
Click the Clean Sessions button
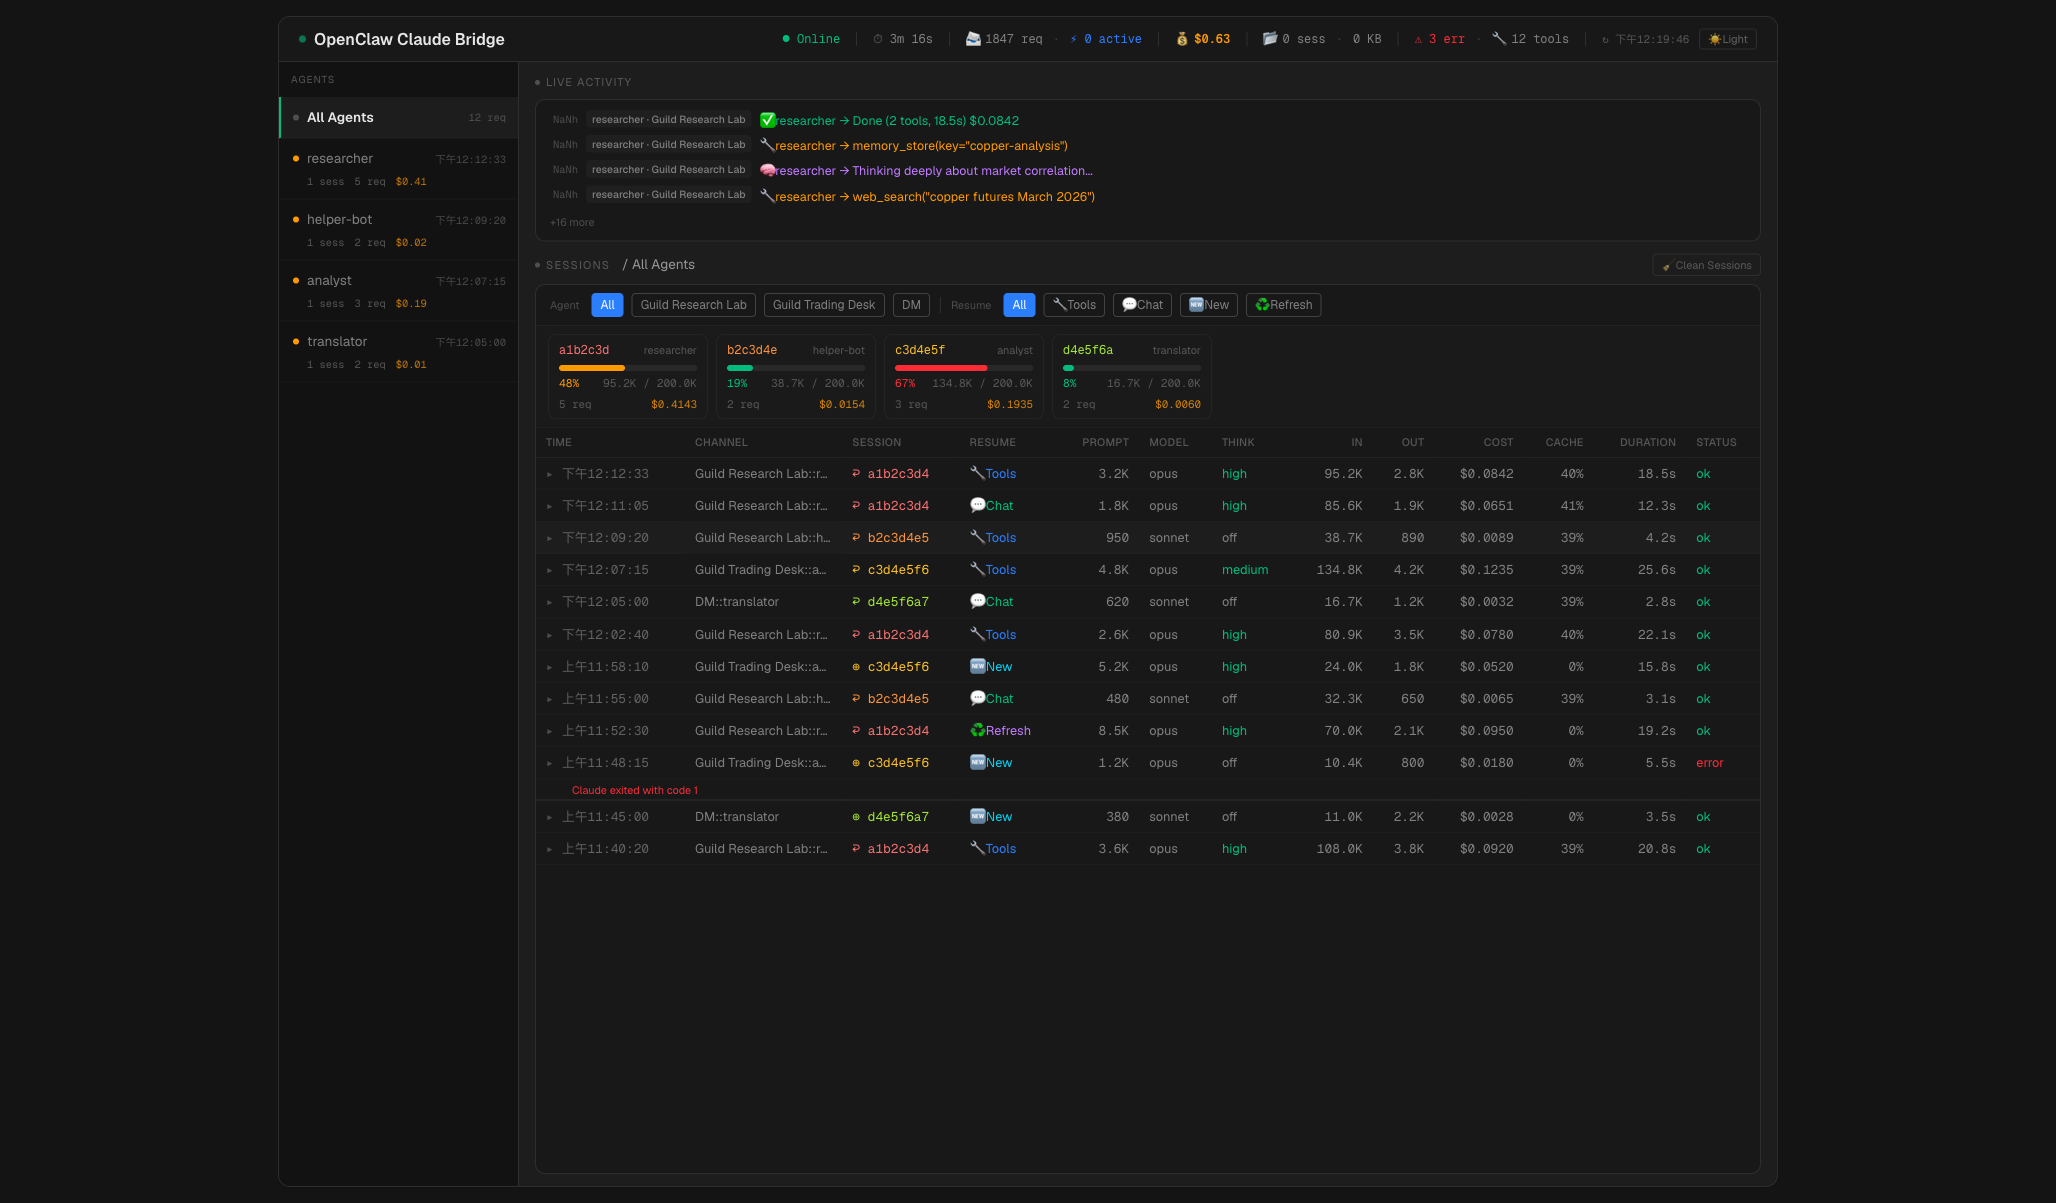point(1706,265)
